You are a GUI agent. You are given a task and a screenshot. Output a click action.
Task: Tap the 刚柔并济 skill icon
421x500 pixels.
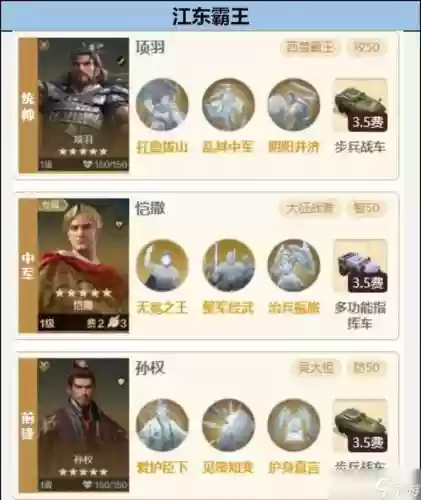coord(294,105)
